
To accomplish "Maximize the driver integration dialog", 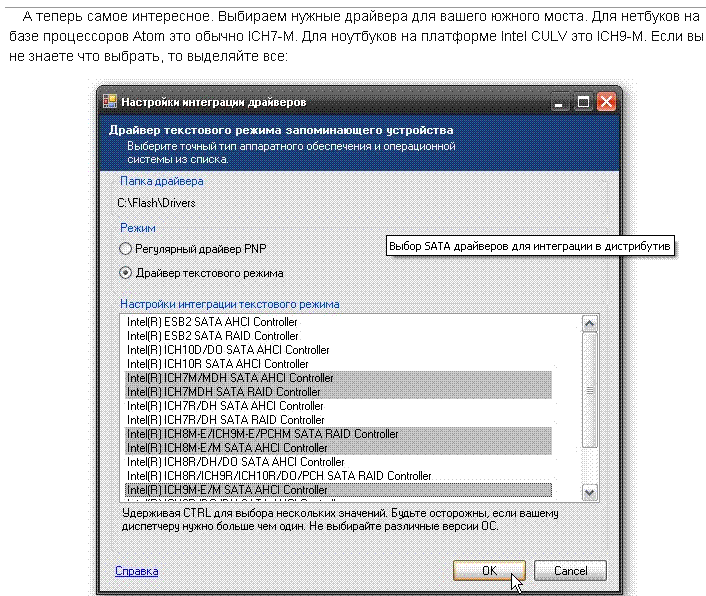I will 583,102.
